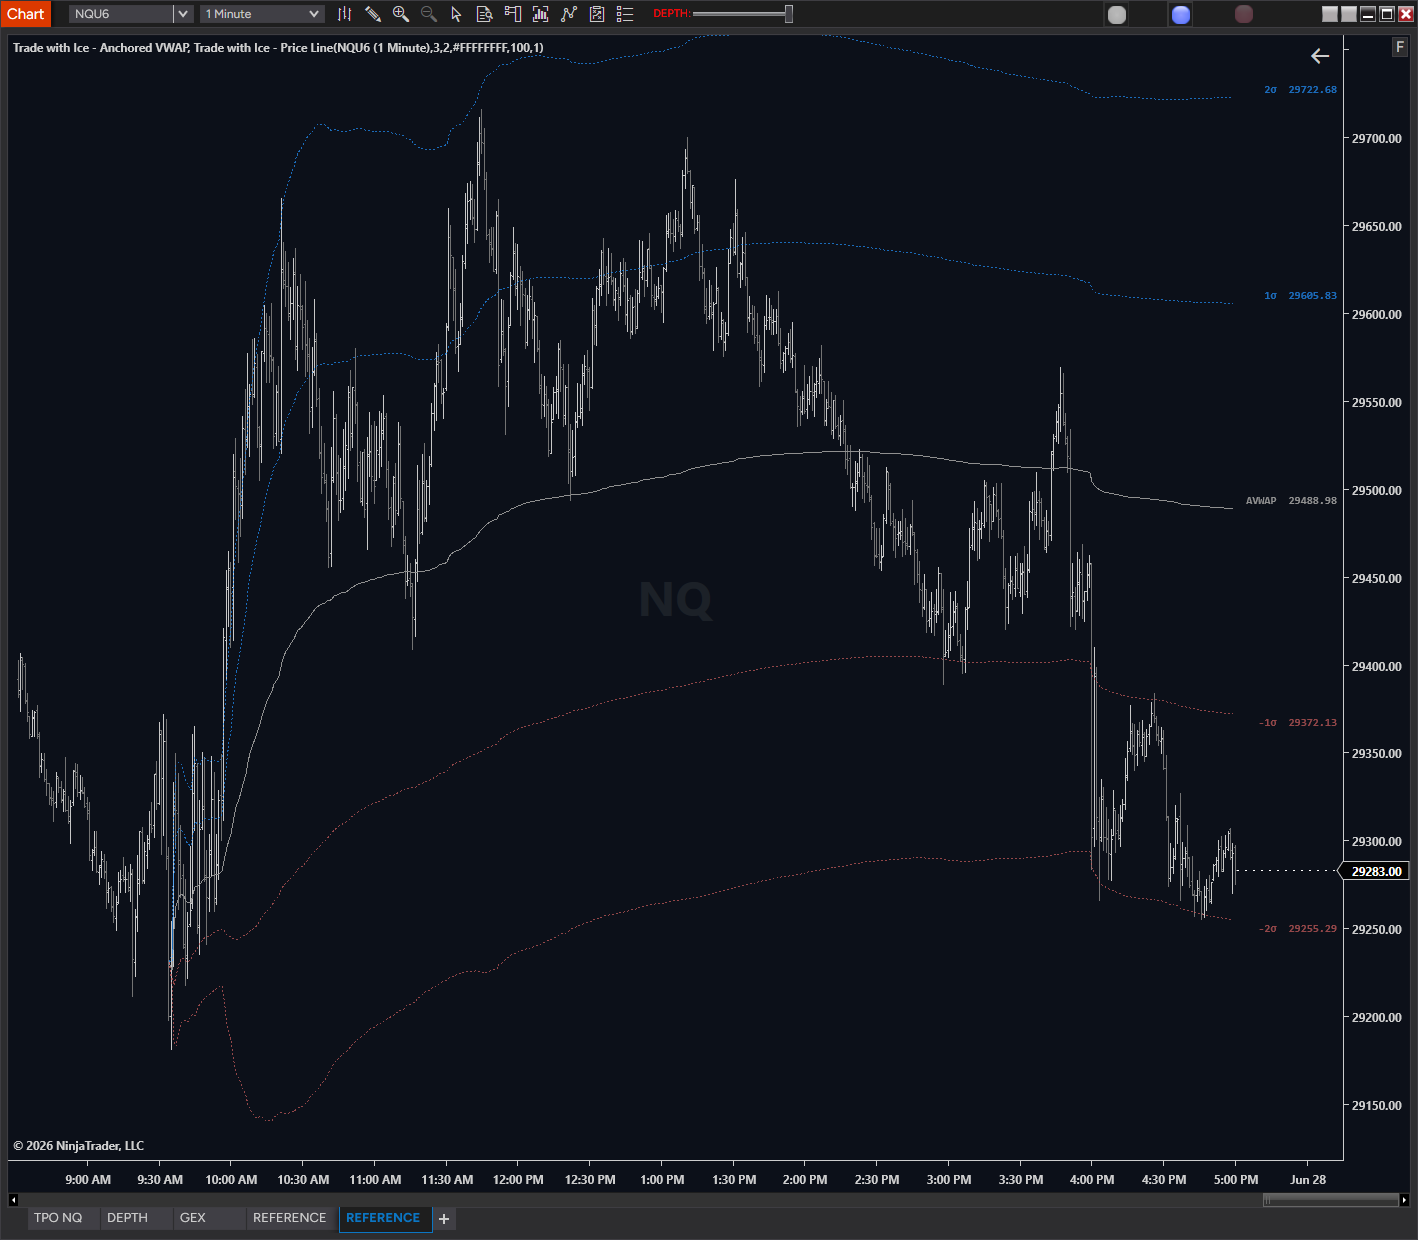Select the cursor pointer tool
Viewport: 1418px width, 1240px height.
pos(457,14)
